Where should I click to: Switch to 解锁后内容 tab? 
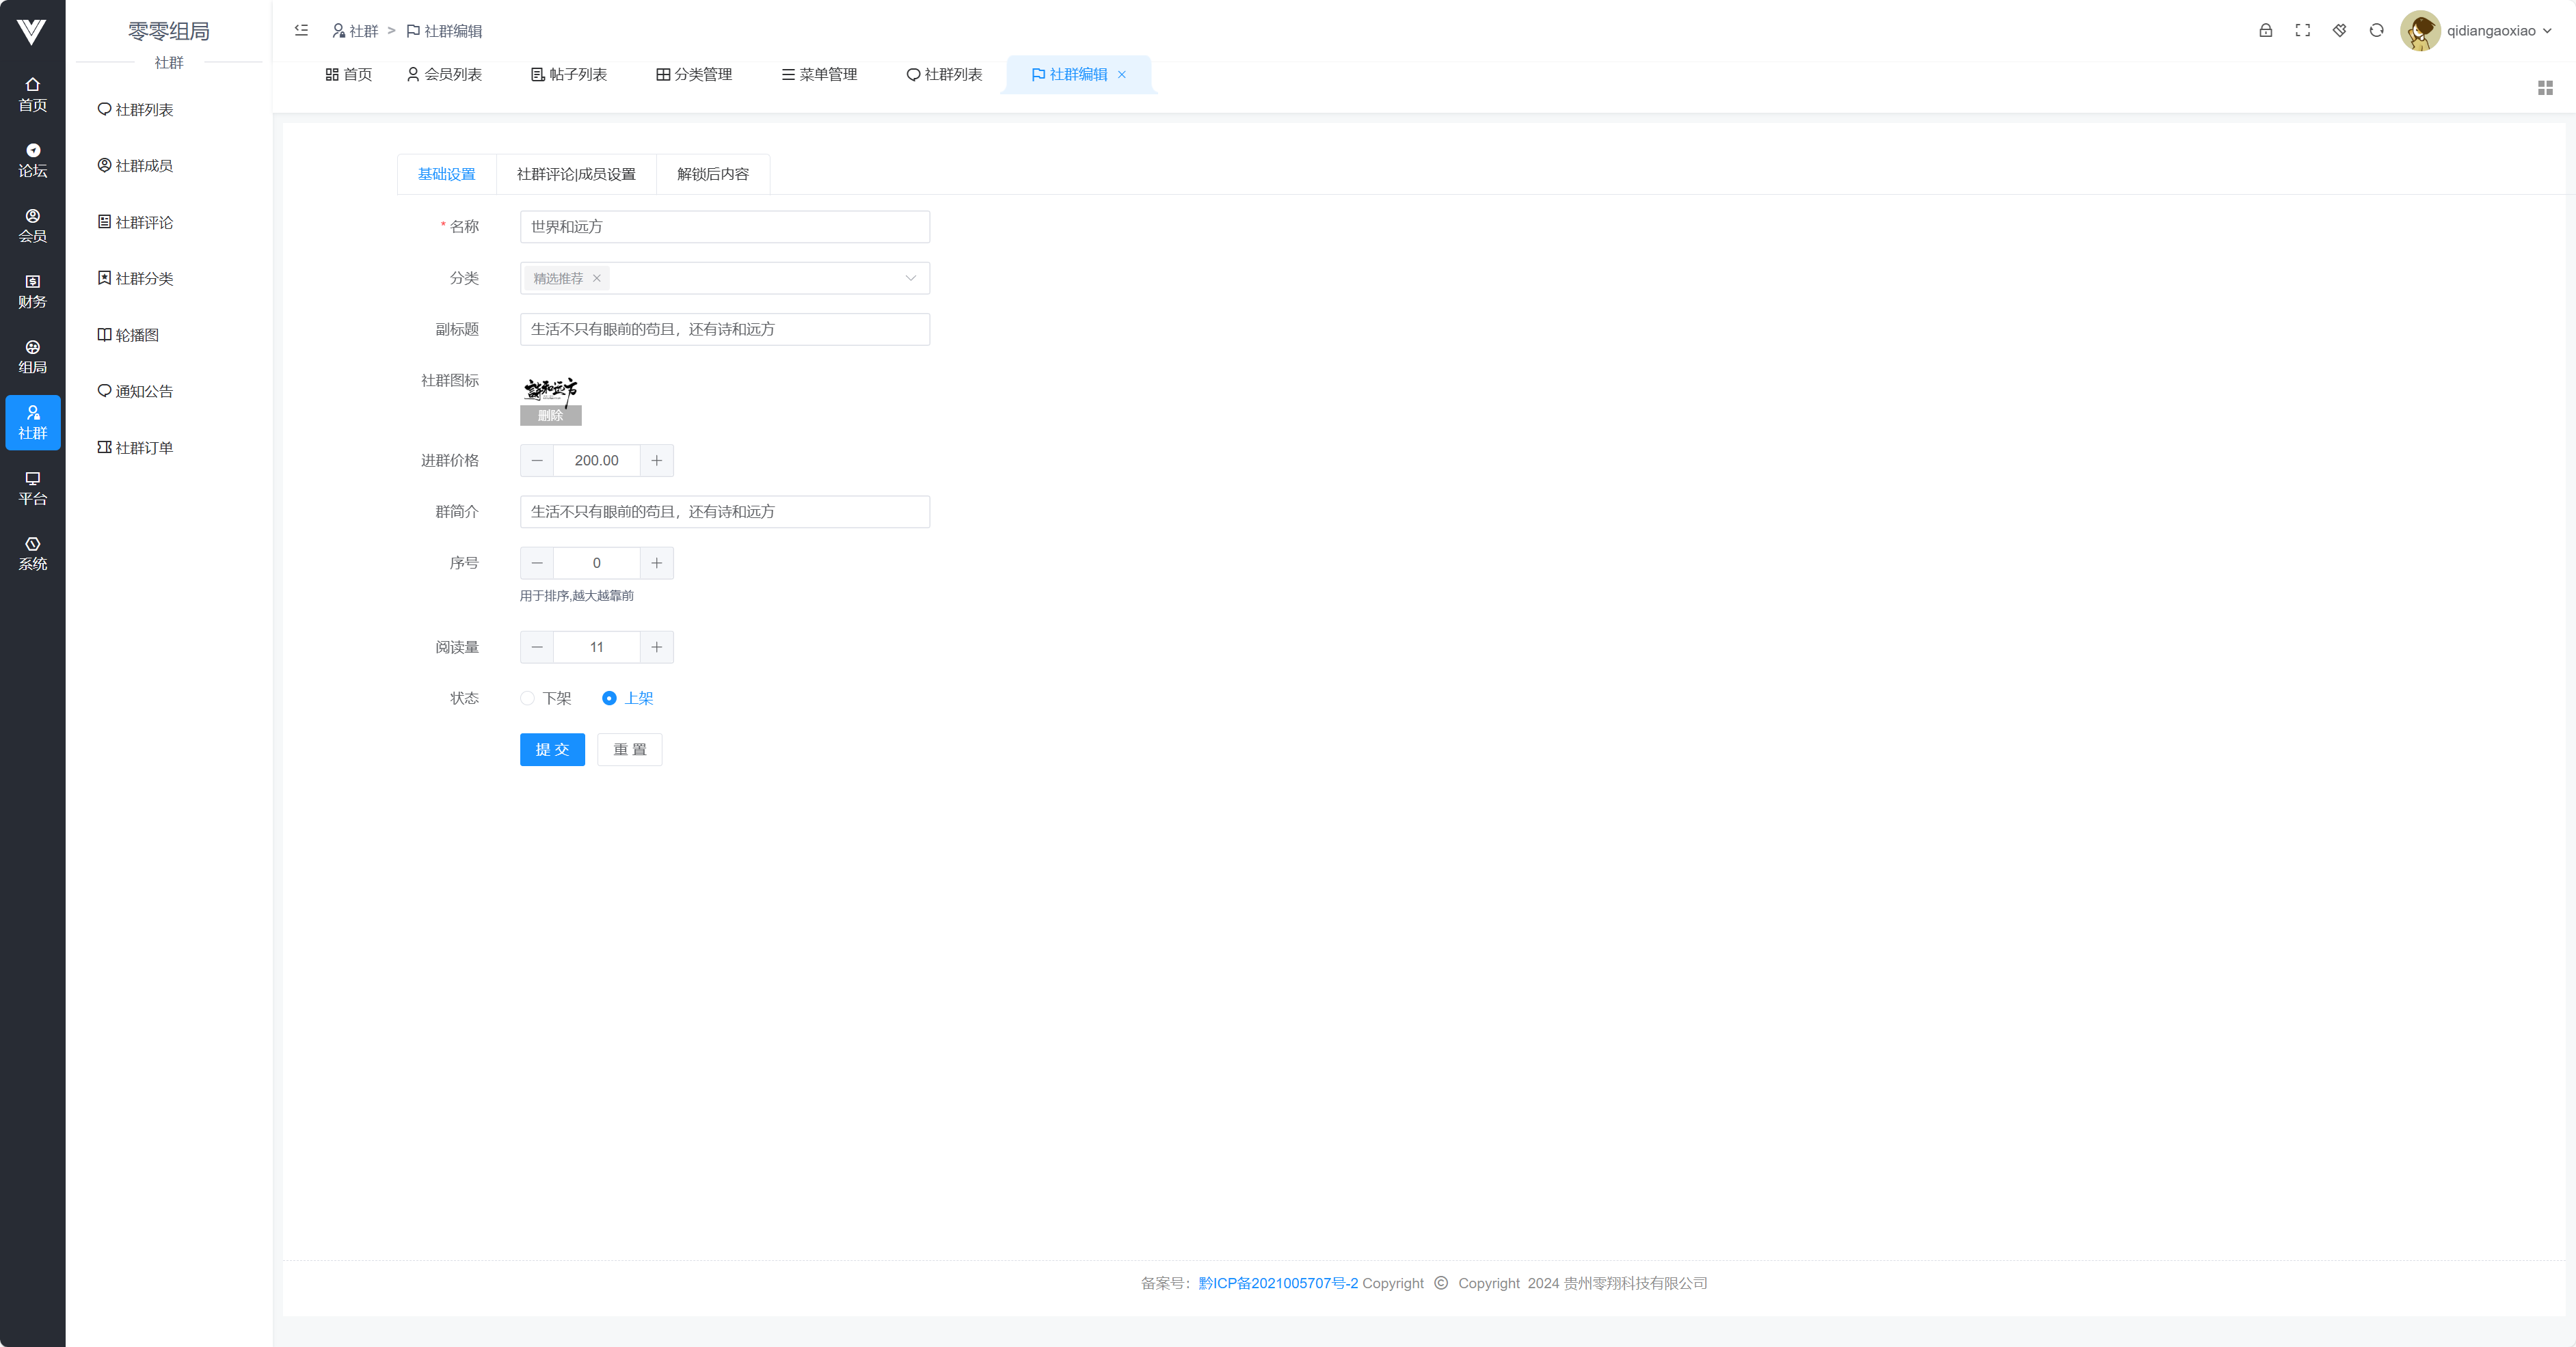[712, 174]
